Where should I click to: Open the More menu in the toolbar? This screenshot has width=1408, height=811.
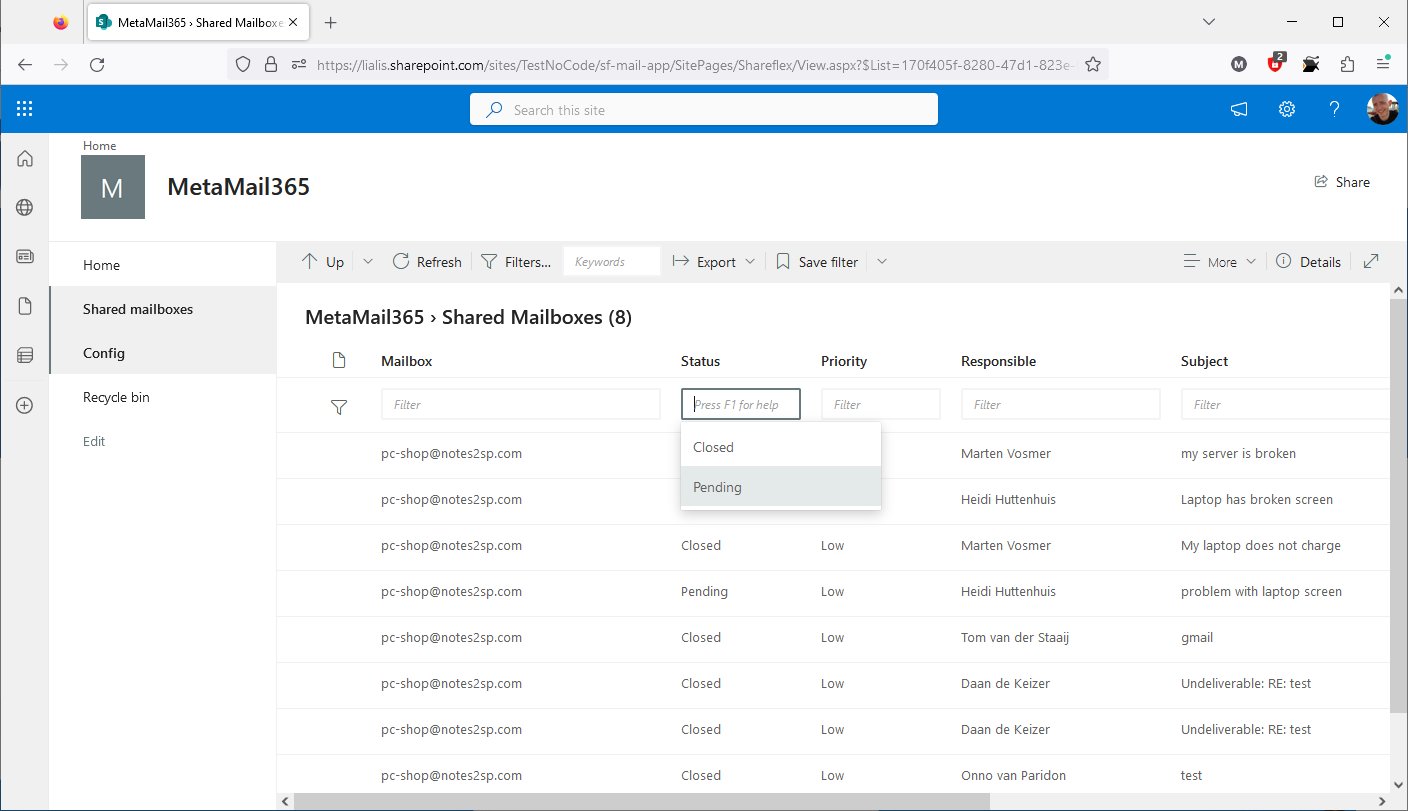tap(1219, 262)
